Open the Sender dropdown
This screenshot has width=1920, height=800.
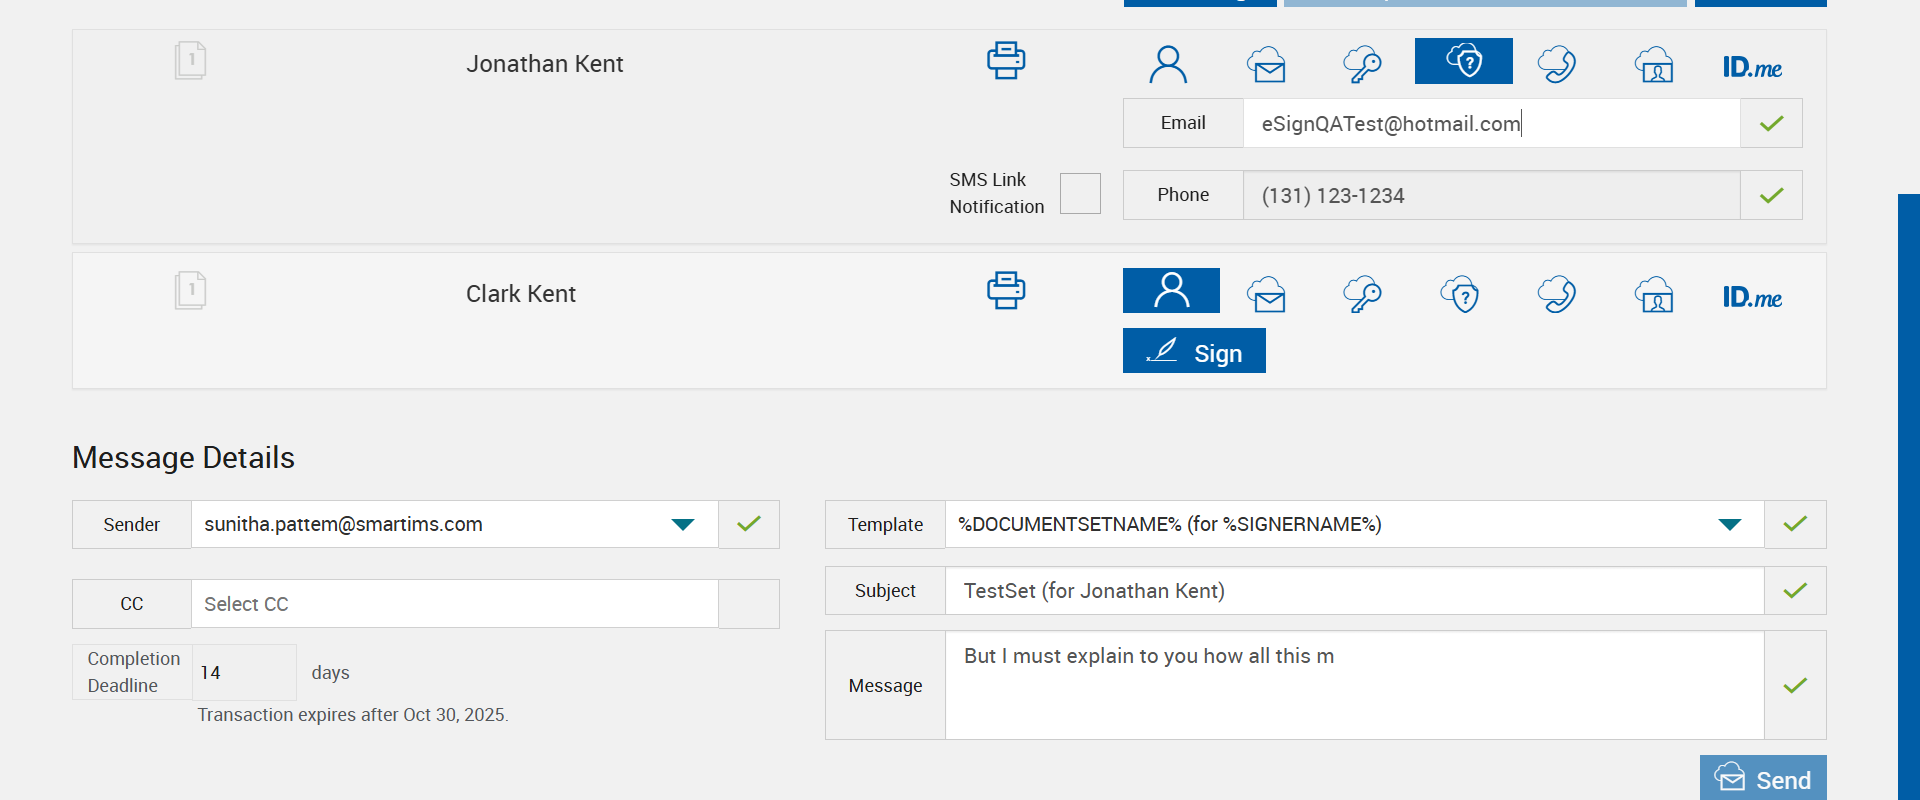tap(683, 525)
